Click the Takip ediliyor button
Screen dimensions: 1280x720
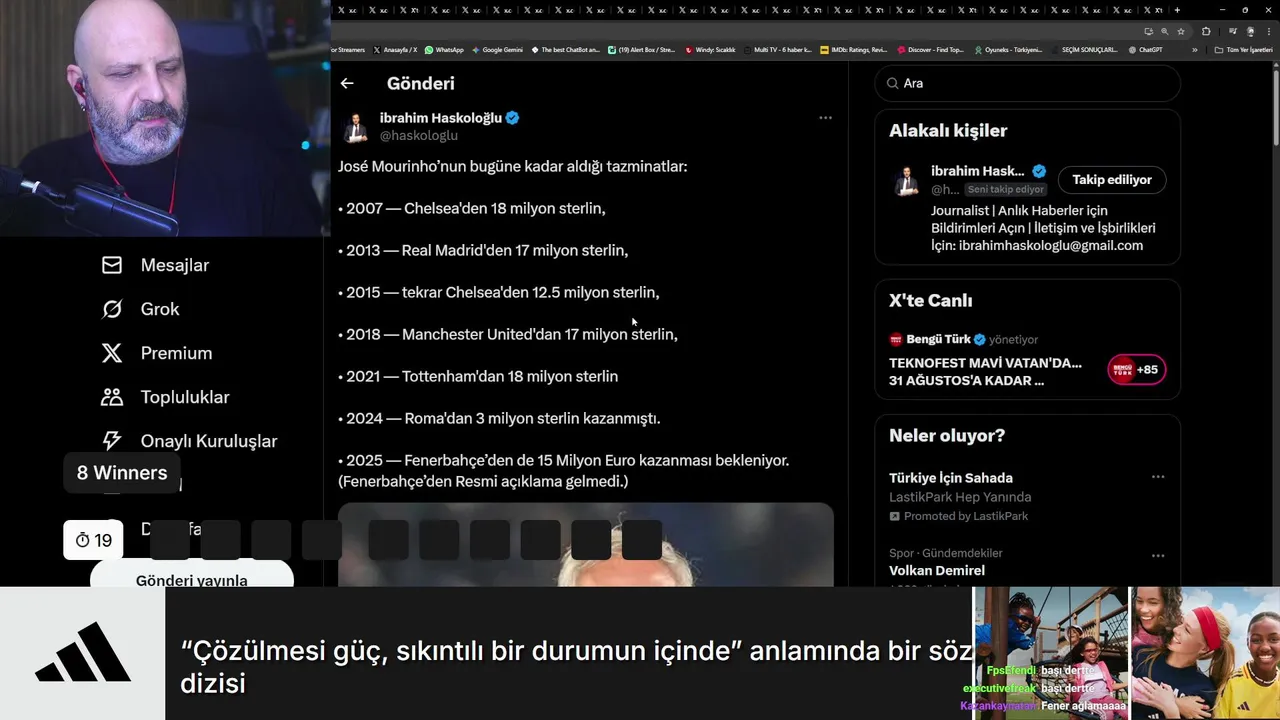(1112, 180)
